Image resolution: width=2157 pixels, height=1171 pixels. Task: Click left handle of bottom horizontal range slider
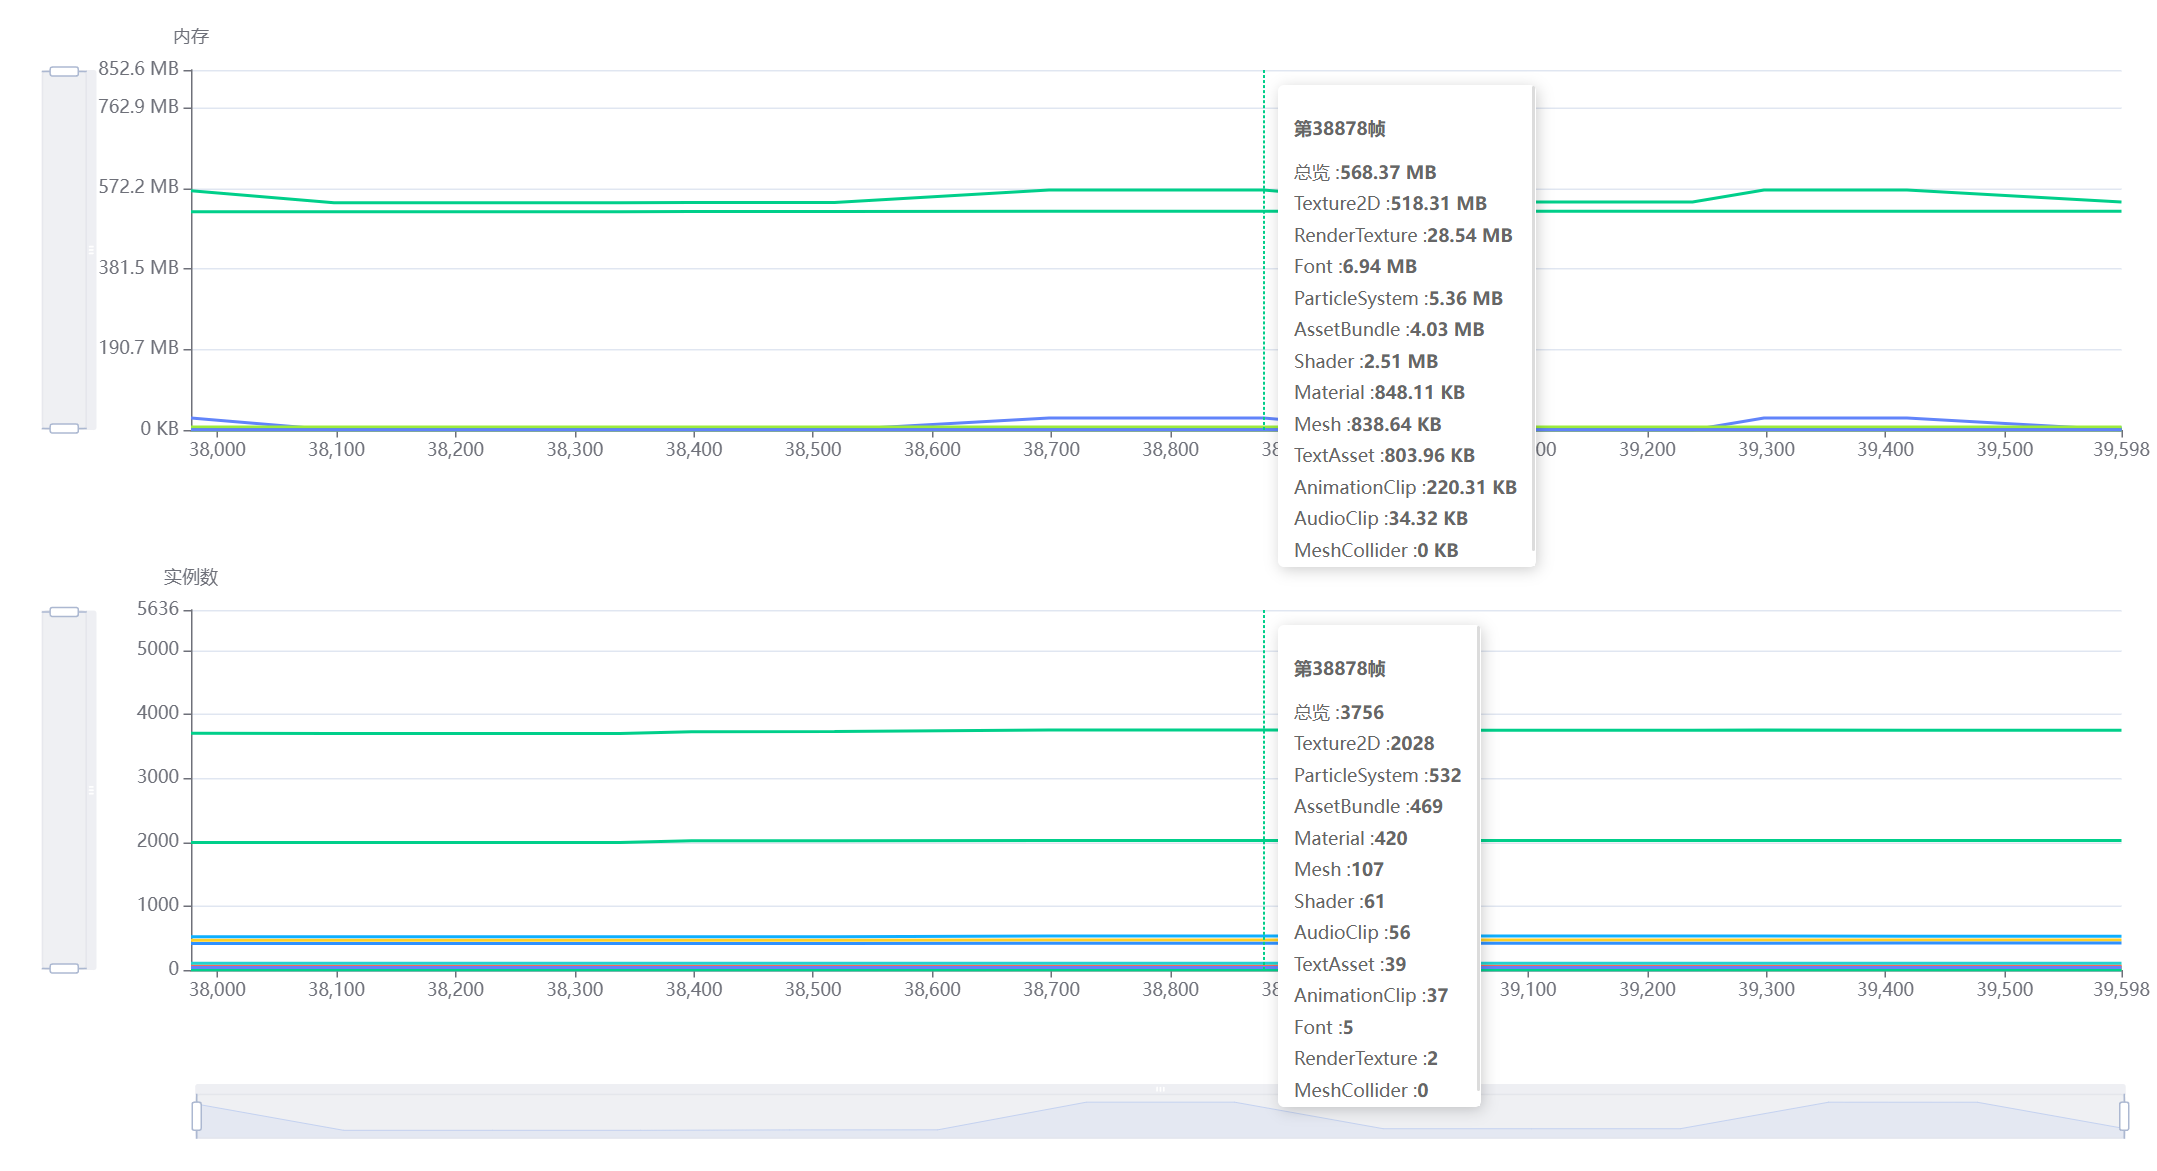coord(197,1116)
